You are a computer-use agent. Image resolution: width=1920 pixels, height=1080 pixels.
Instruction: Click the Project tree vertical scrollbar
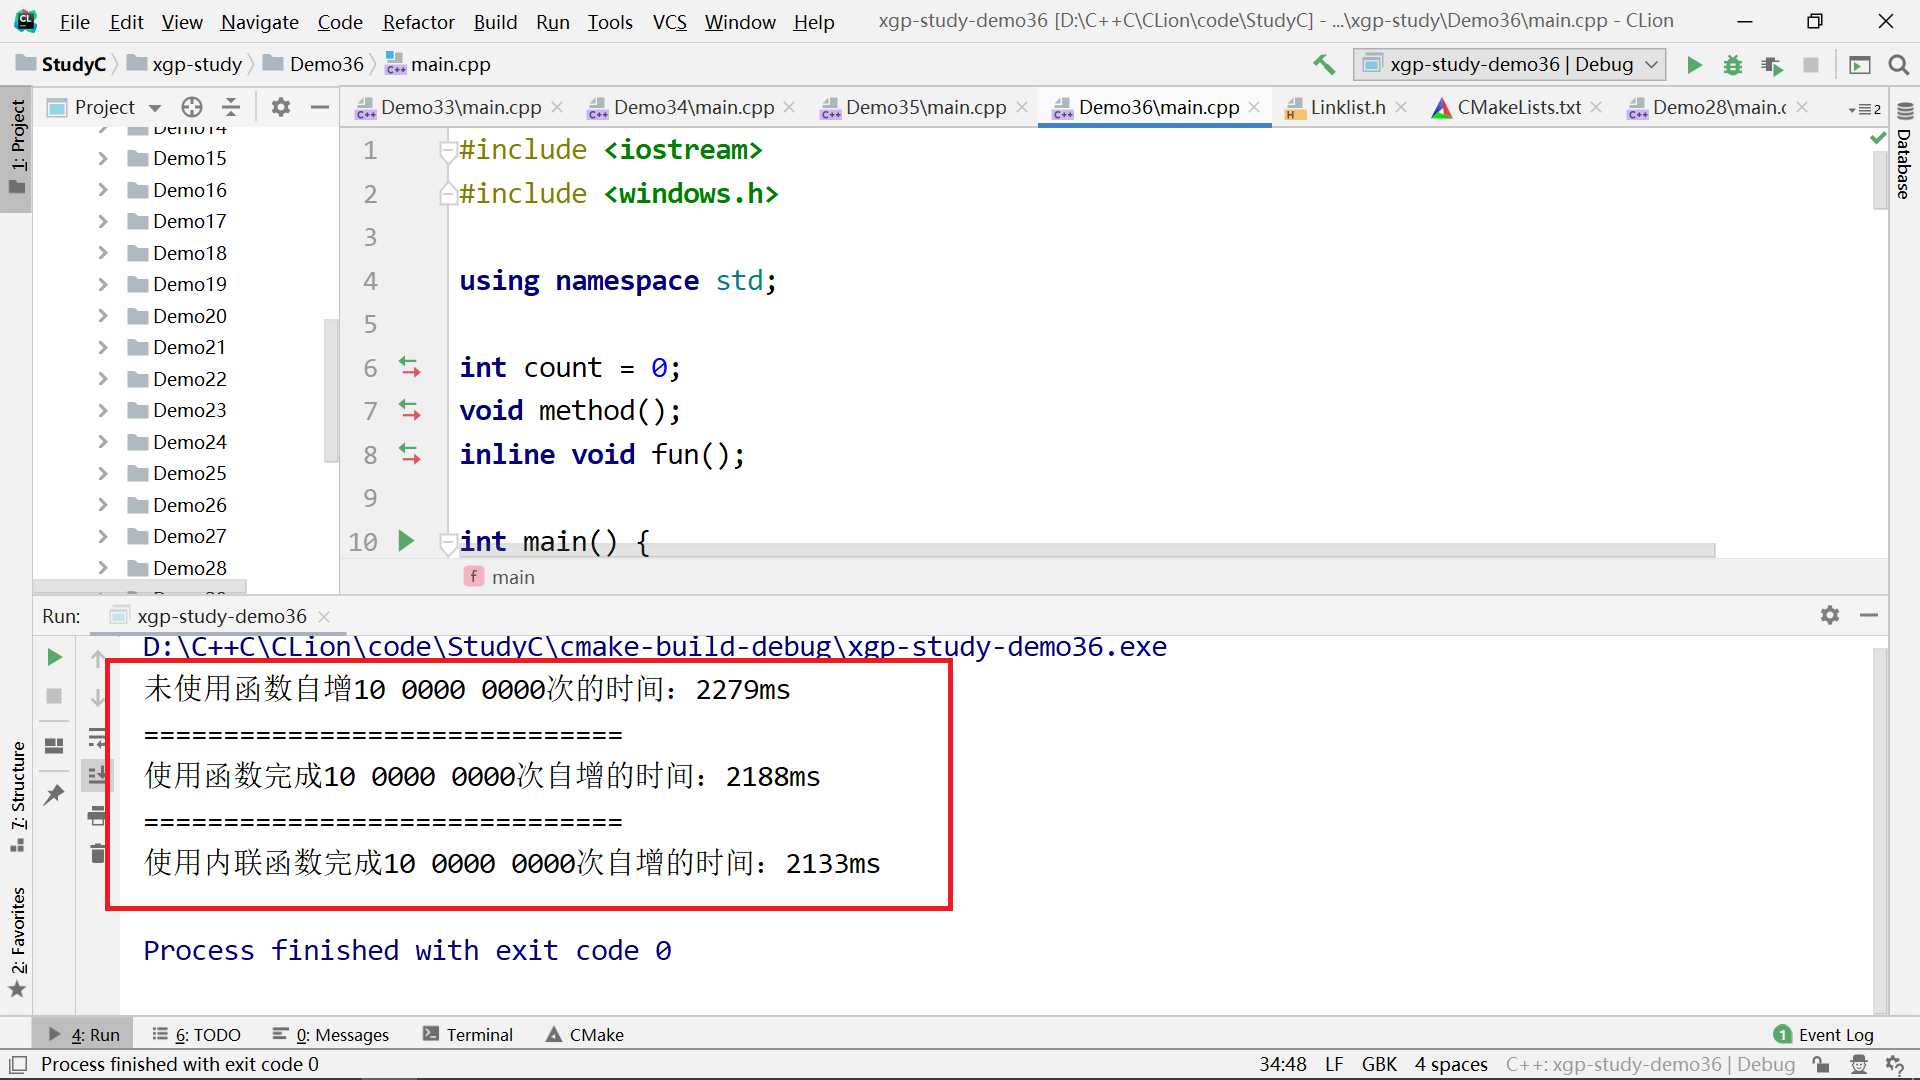[330, 391]
